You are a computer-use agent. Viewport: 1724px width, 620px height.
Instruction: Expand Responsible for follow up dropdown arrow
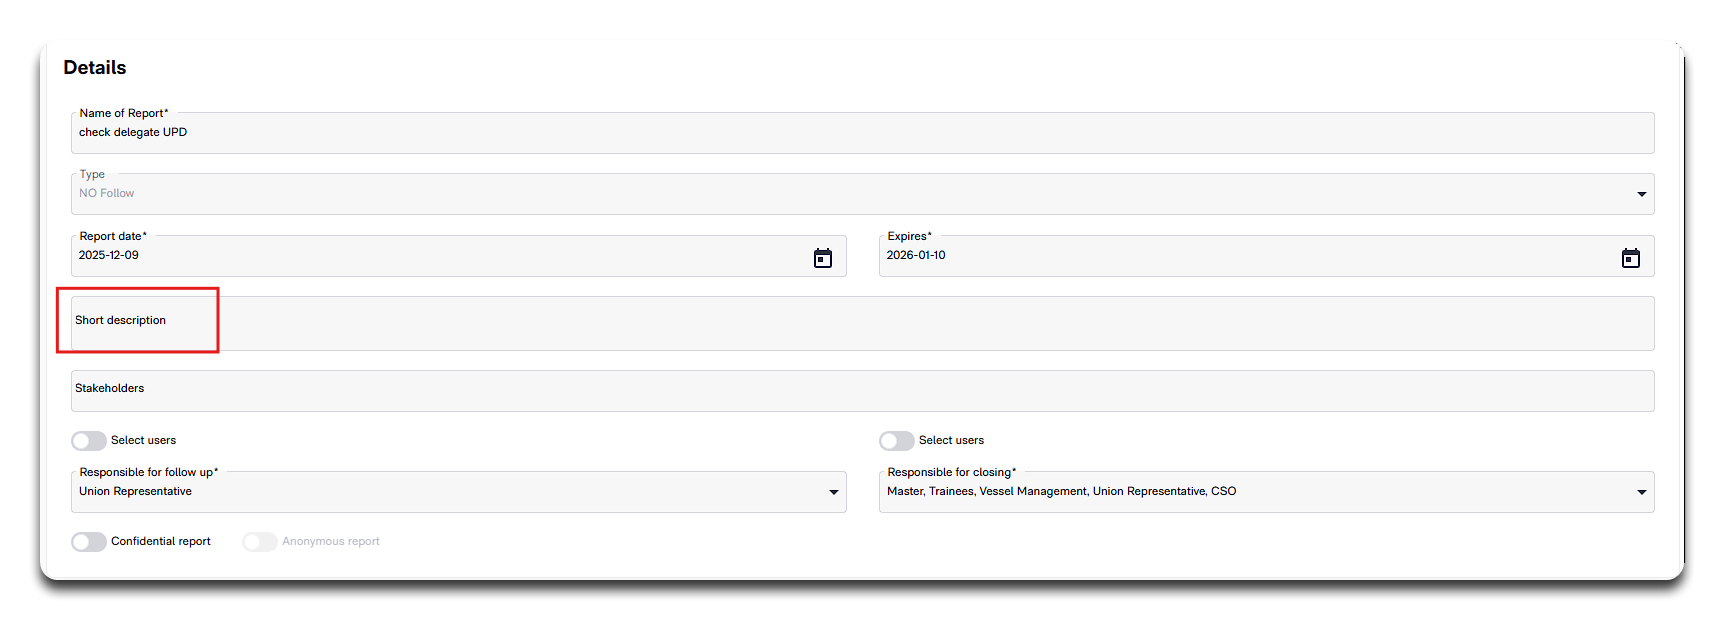coord(833,492)
